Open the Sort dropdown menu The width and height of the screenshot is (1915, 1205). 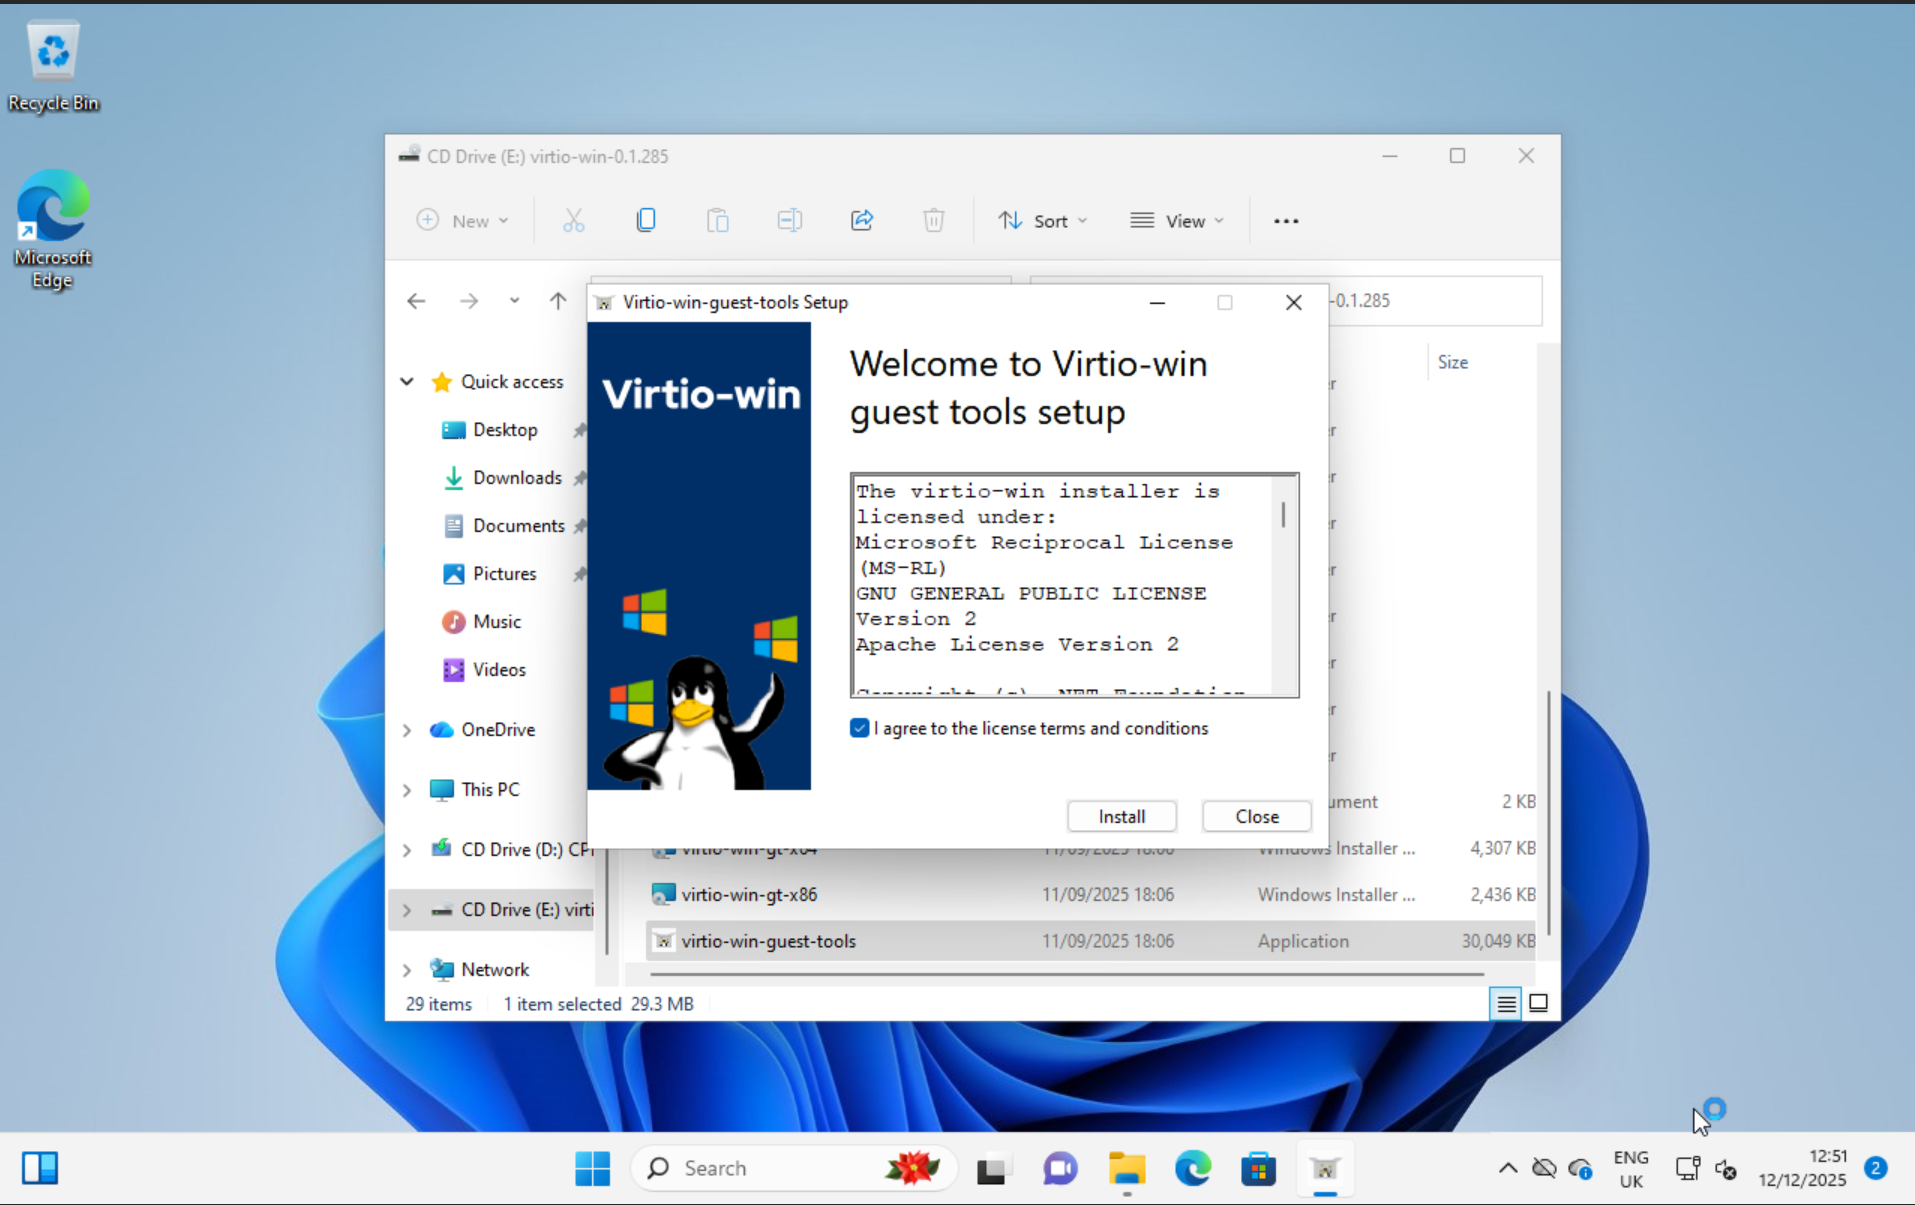[x=1042, y=220]
